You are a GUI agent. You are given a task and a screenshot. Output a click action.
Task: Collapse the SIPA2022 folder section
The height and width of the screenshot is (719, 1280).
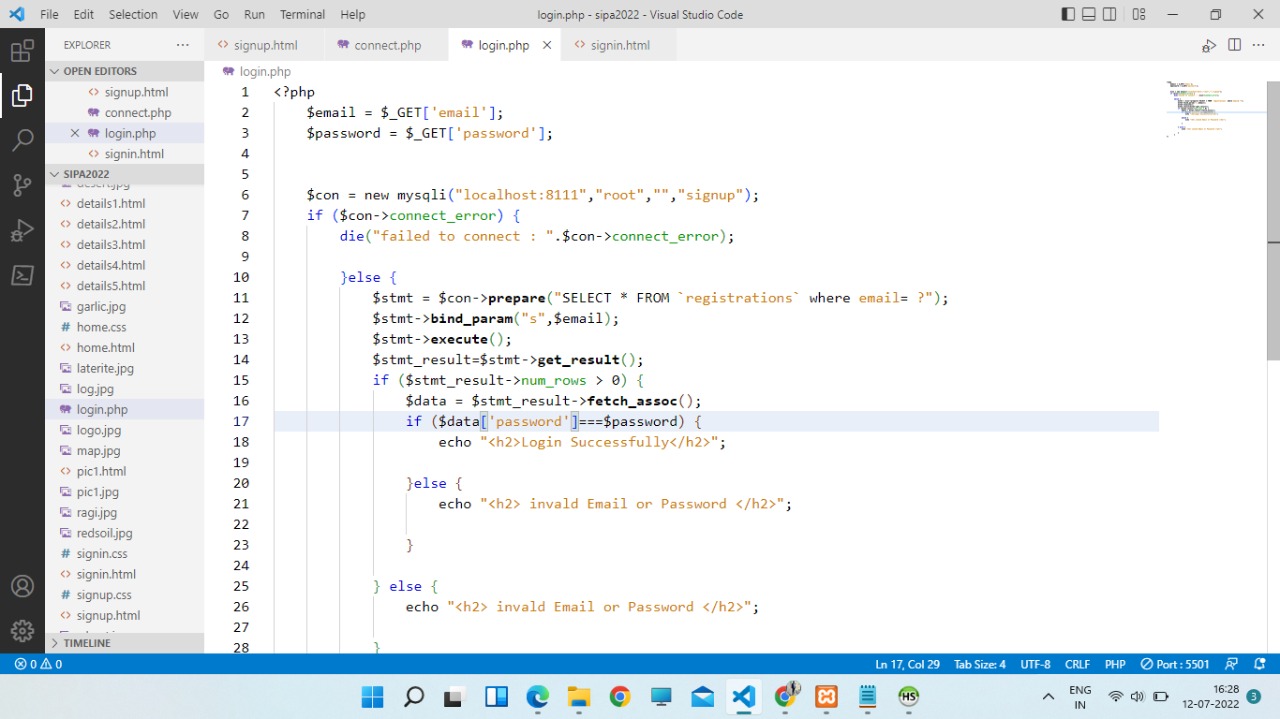click(124, 174)
